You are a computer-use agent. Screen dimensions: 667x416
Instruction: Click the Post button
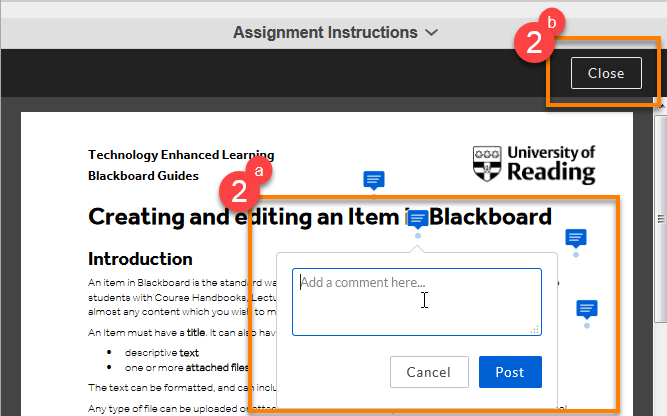tap(510, 372)
